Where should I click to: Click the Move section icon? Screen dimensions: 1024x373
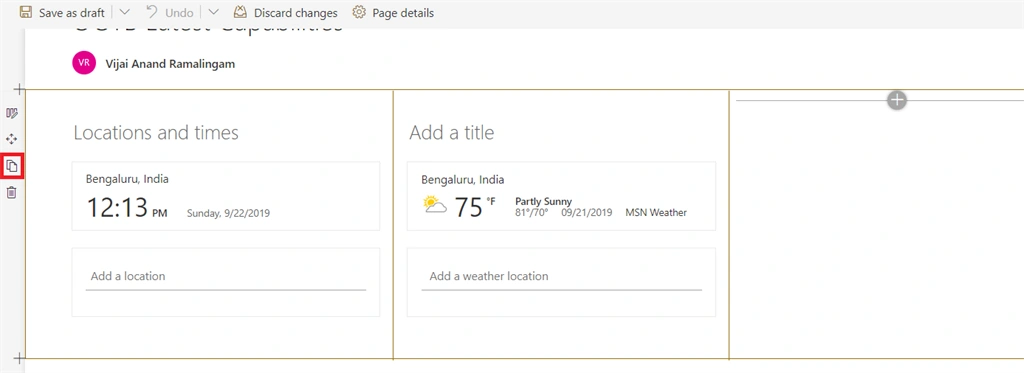[12, 139]
